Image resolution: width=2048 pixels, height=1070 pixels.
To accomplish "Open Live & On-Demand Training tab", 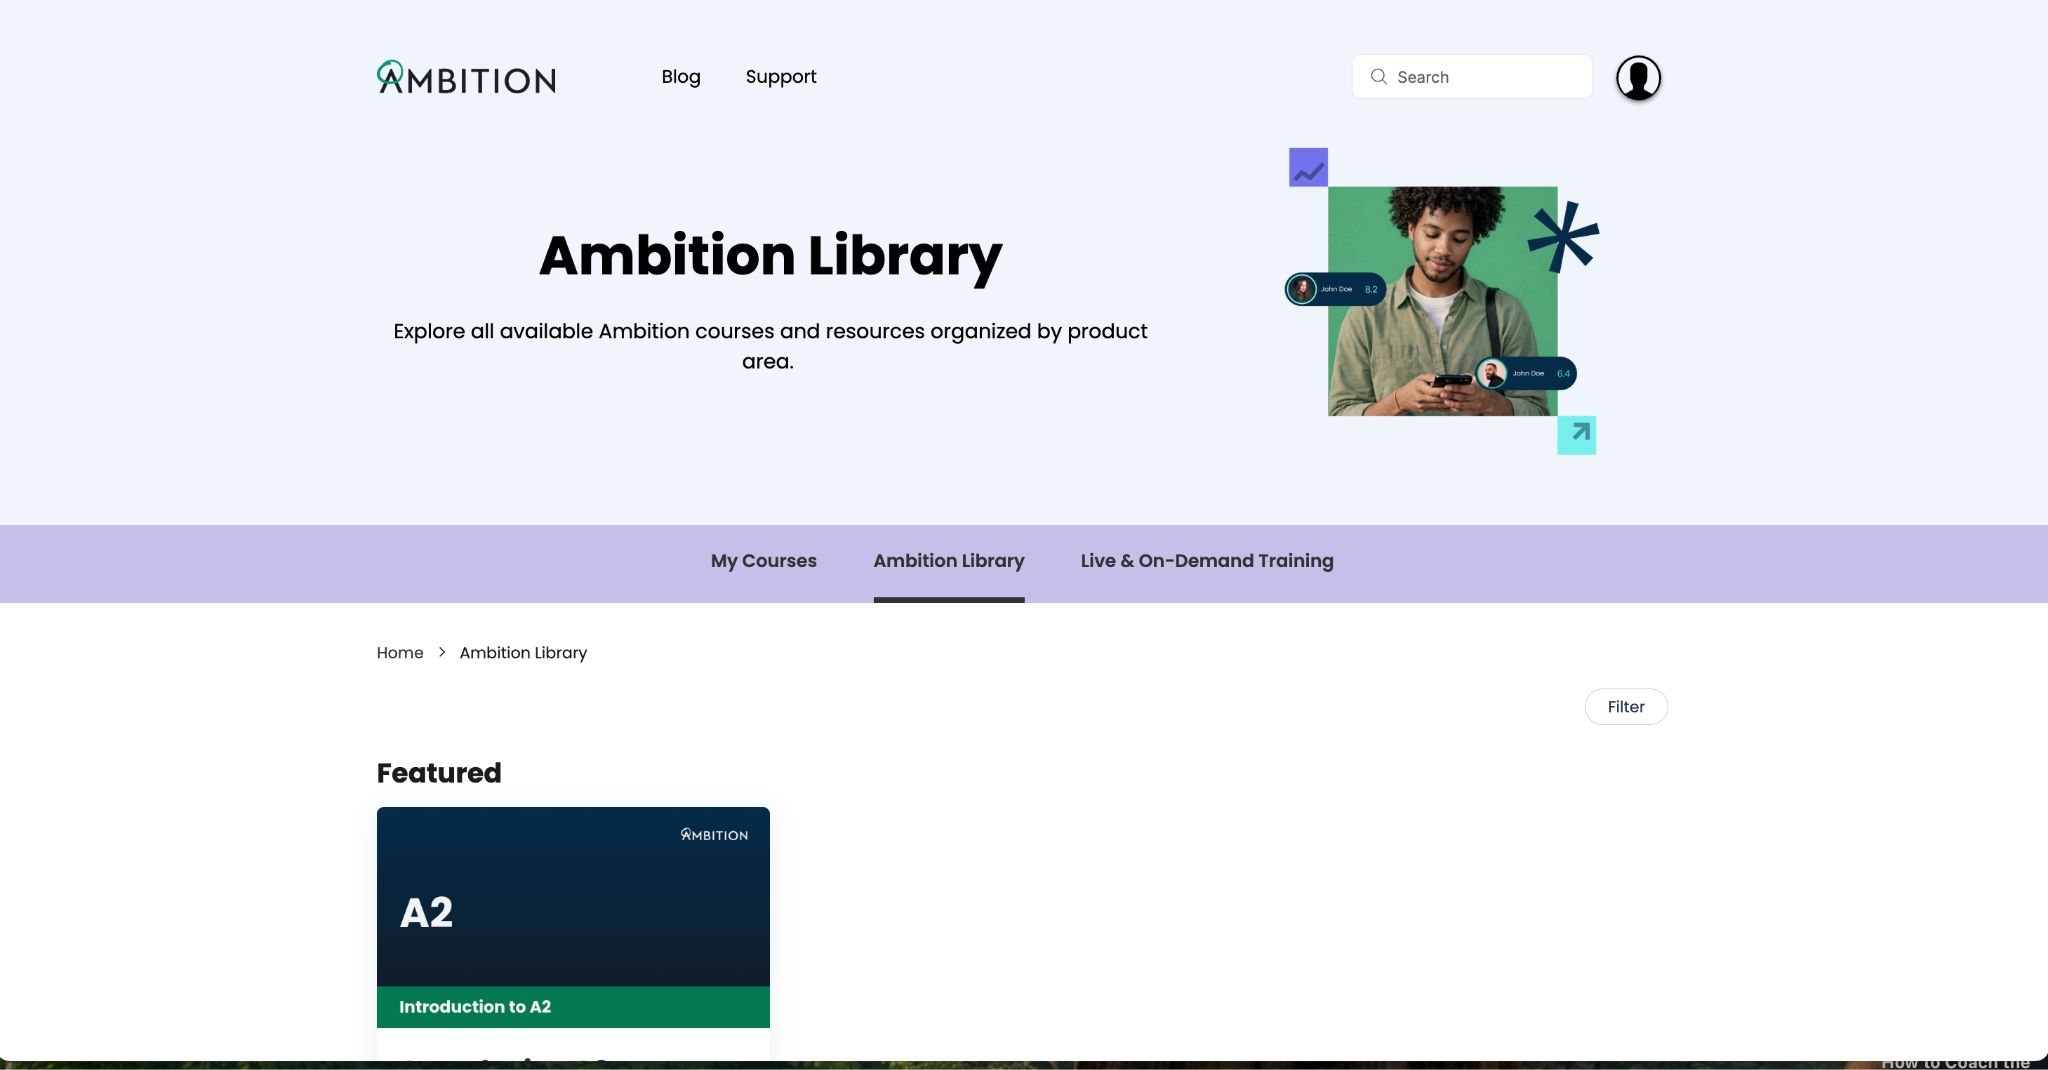I will (1207, 561).
